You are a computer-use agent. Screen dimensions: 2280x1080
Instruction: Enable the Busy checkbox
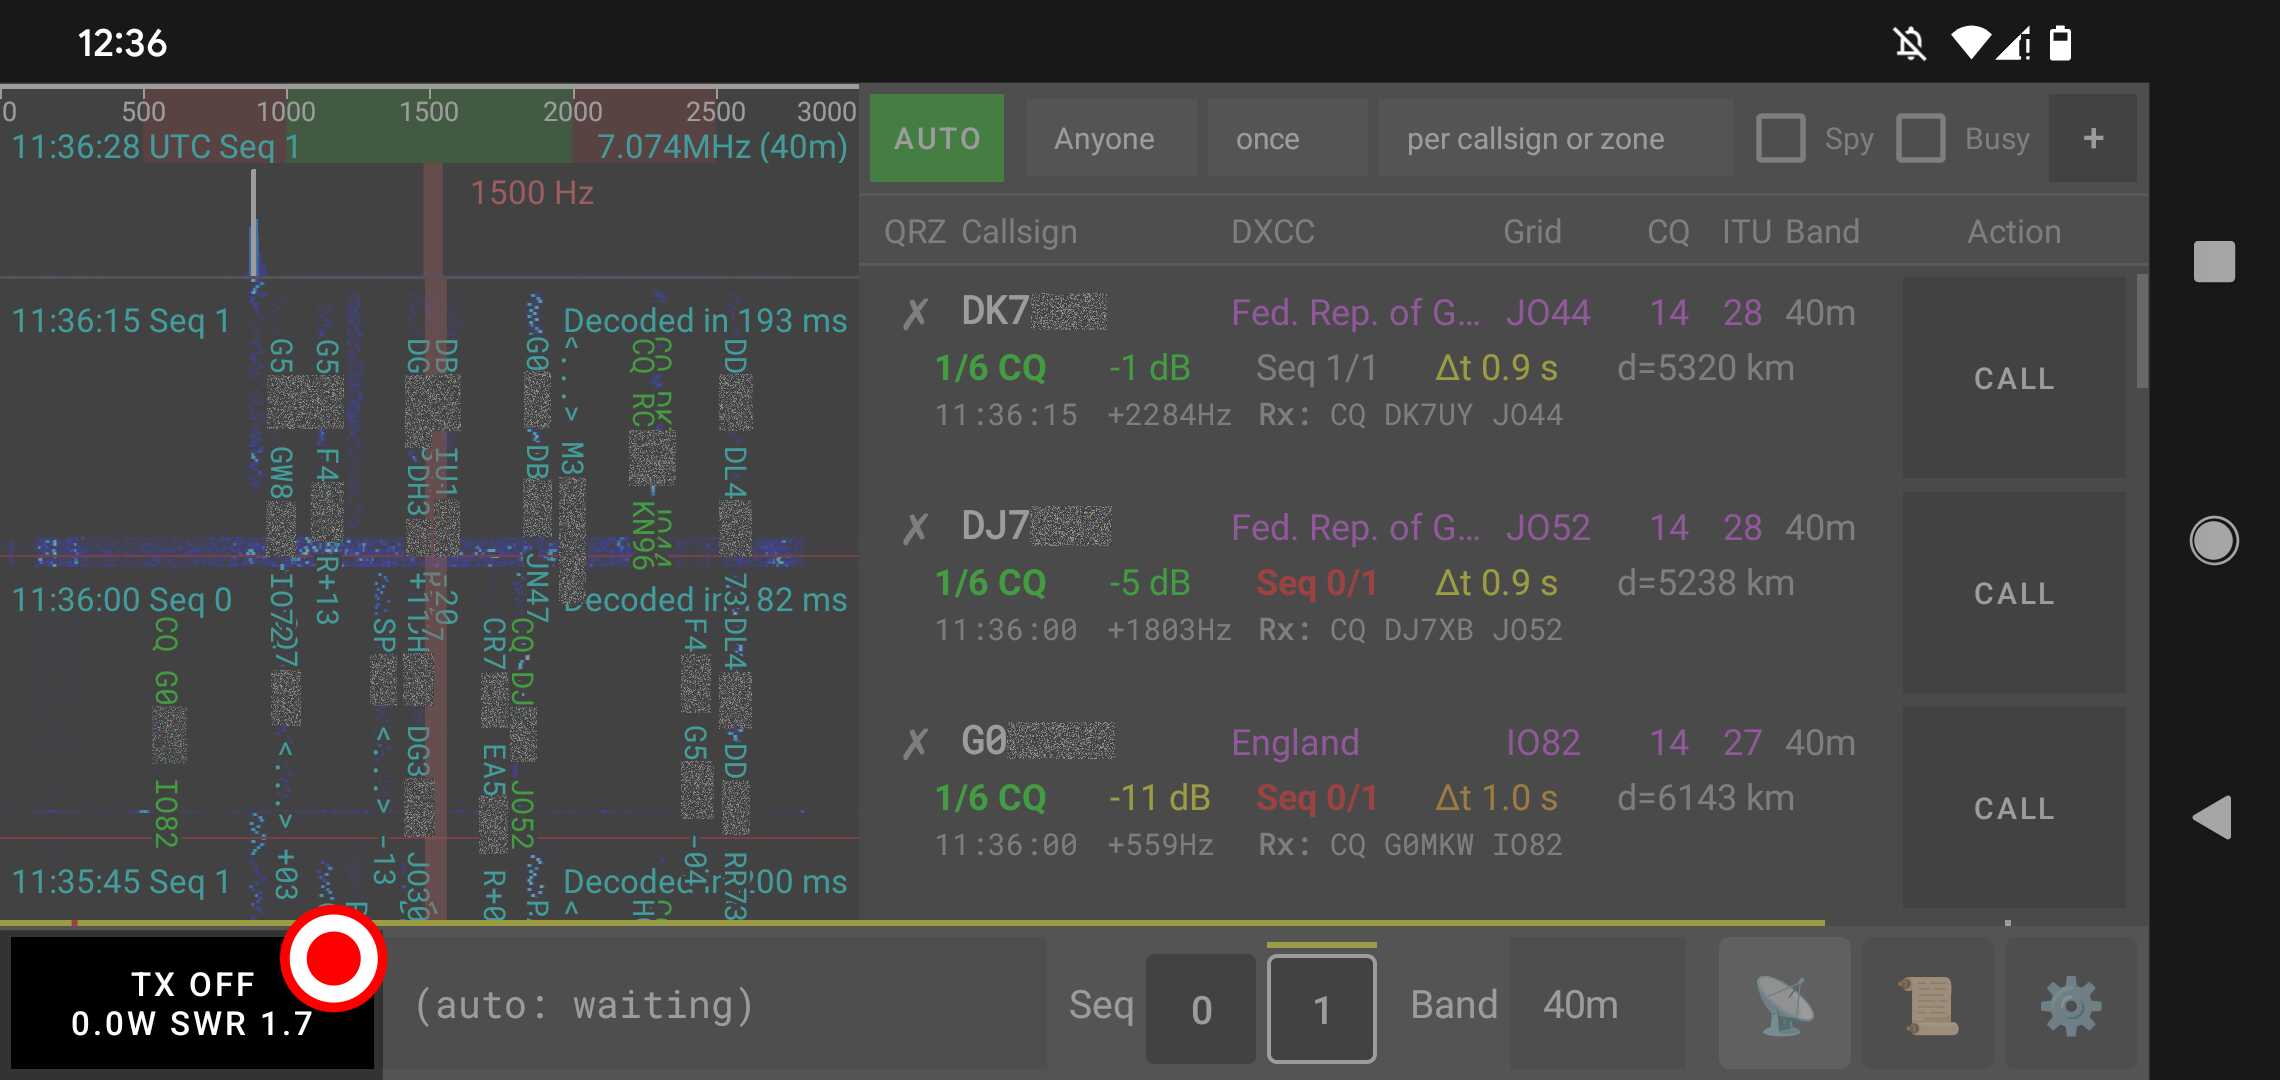(1920, 138)
